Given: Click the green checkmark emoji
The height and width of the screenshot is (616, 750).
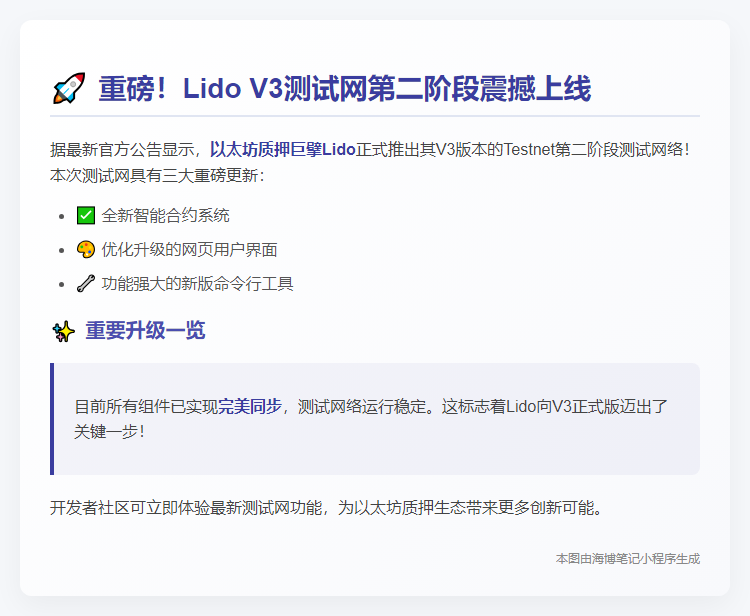Looking at the screenshot, I should [x=86, y=215].
